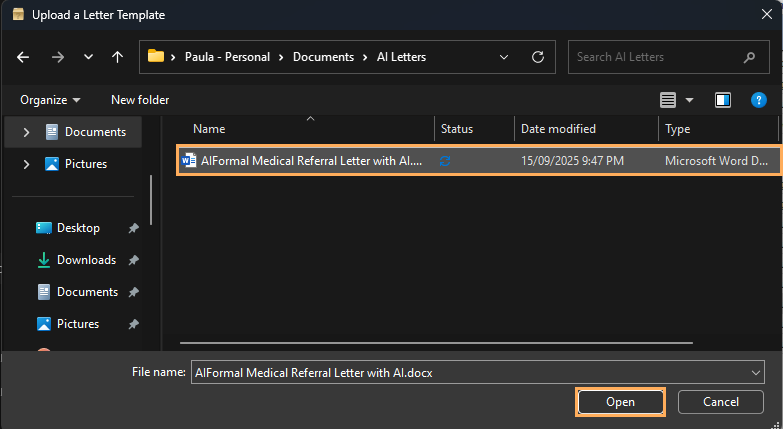Click the search magnifier icon
Viewport: 784px width, 430px height.
point(749,57)
